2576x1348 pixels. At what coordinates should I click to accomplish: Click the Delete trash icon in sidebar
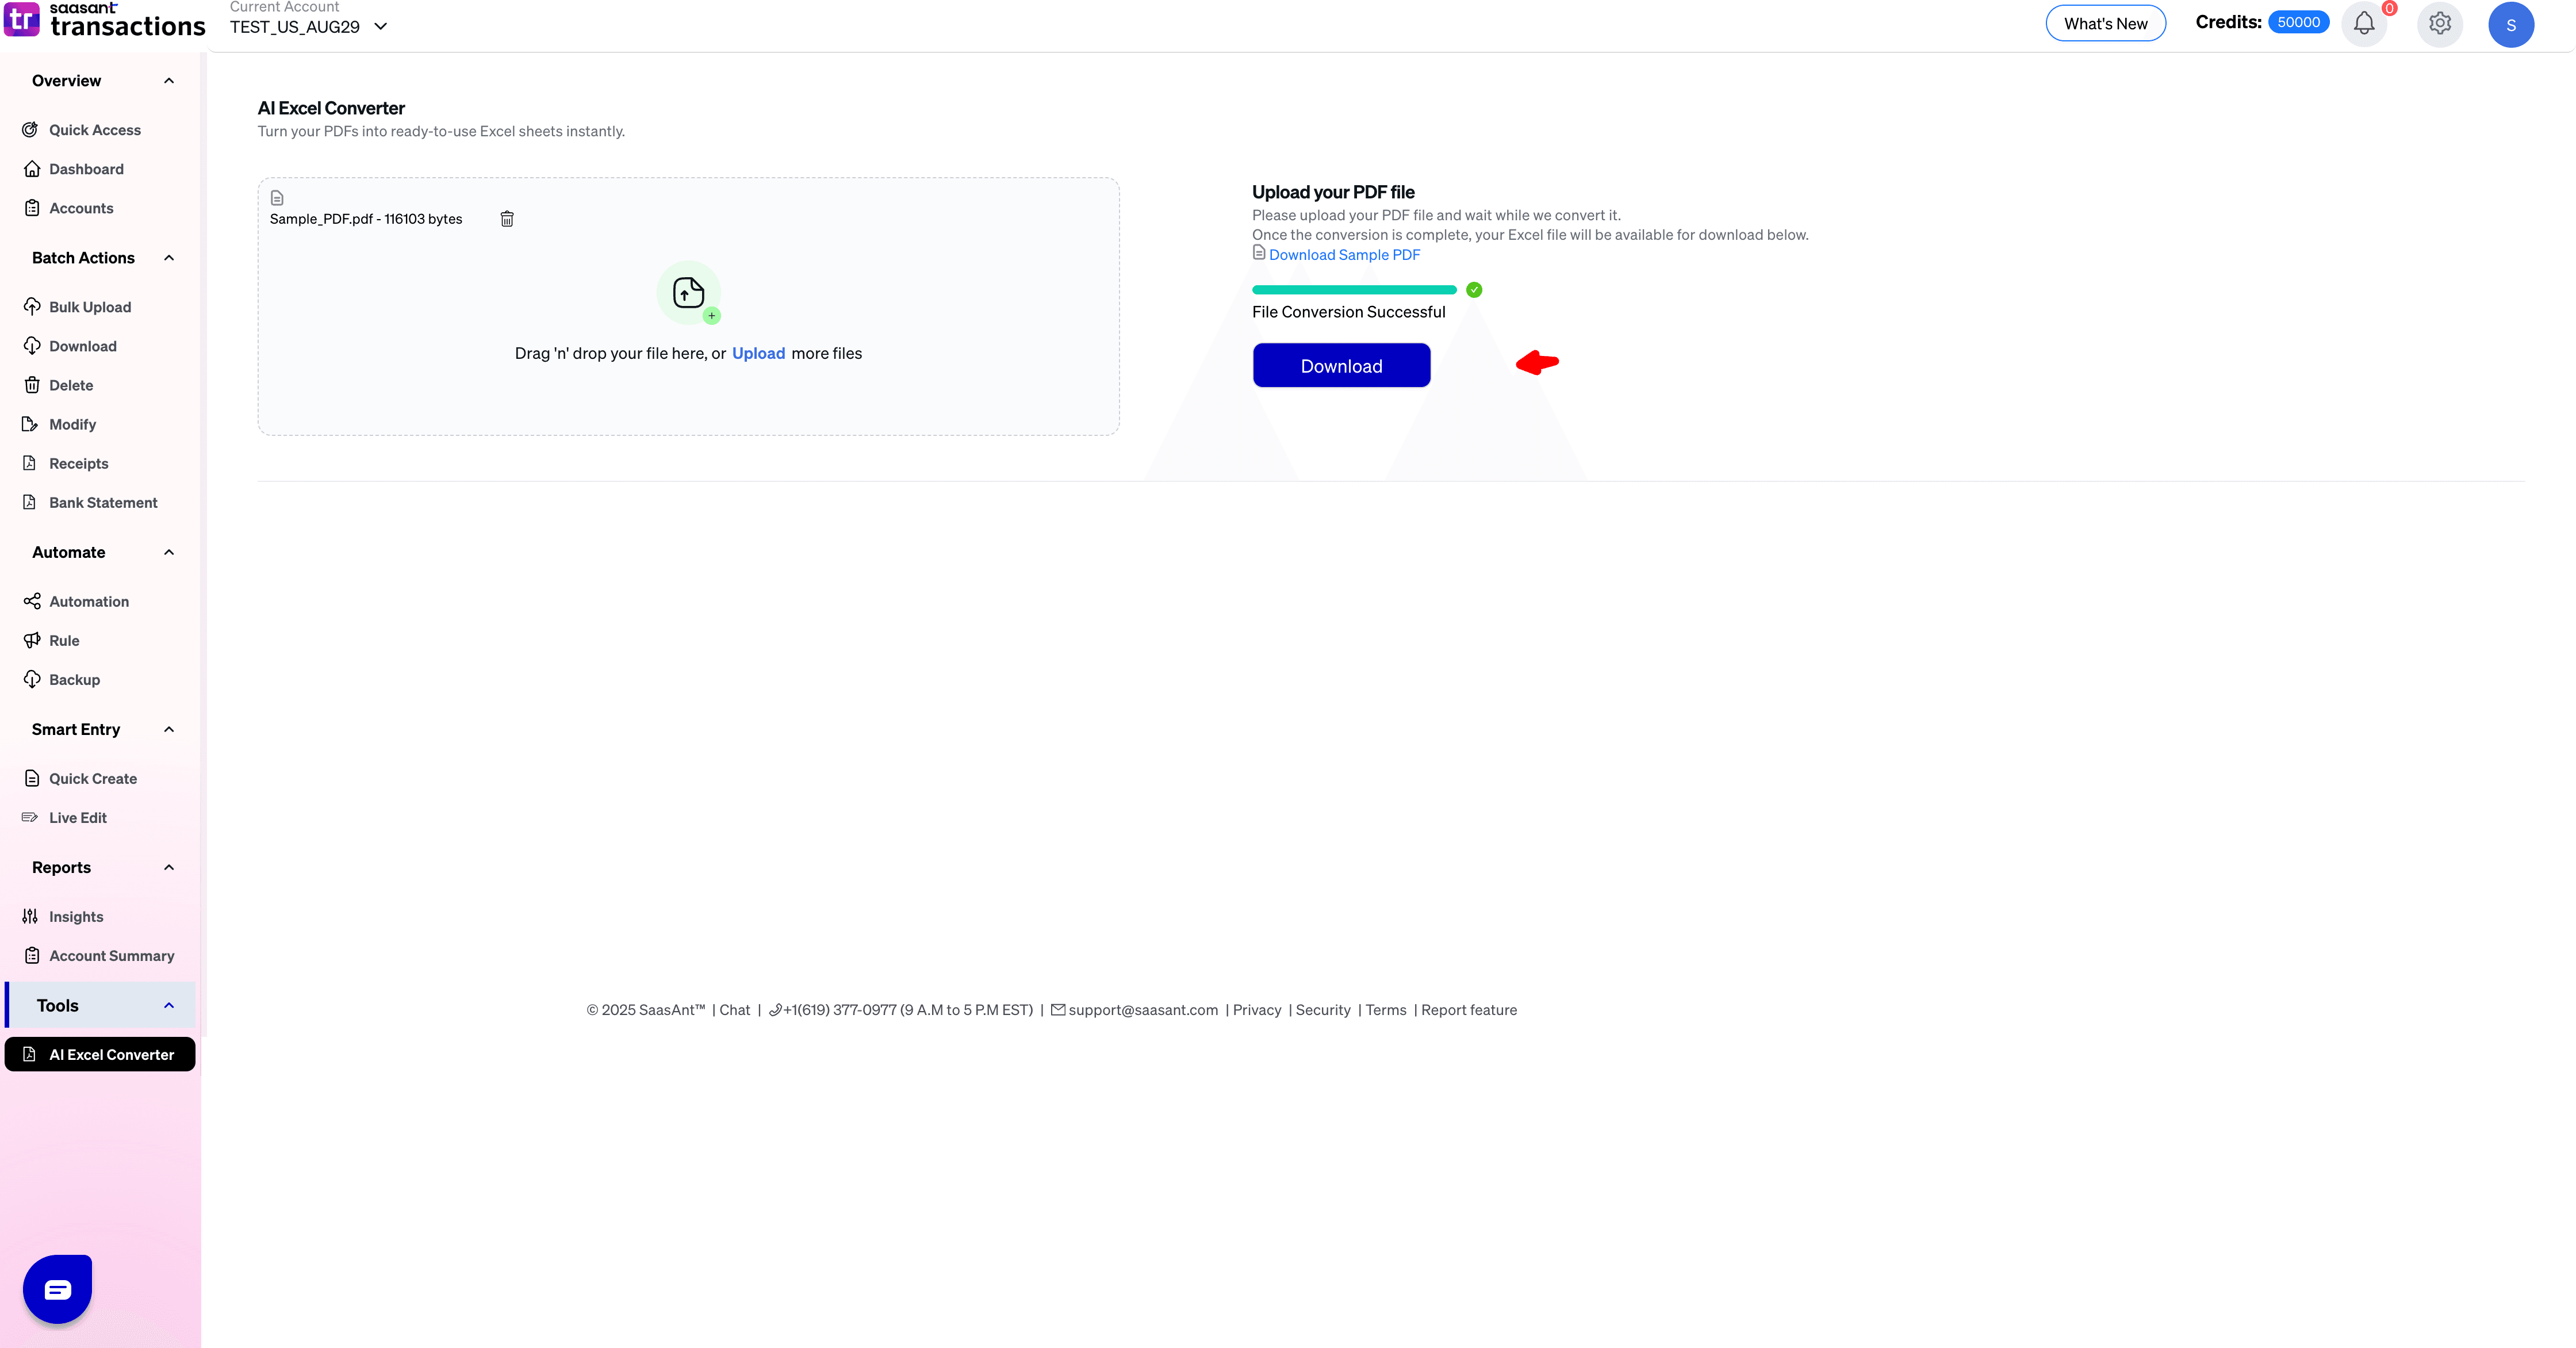31,385
